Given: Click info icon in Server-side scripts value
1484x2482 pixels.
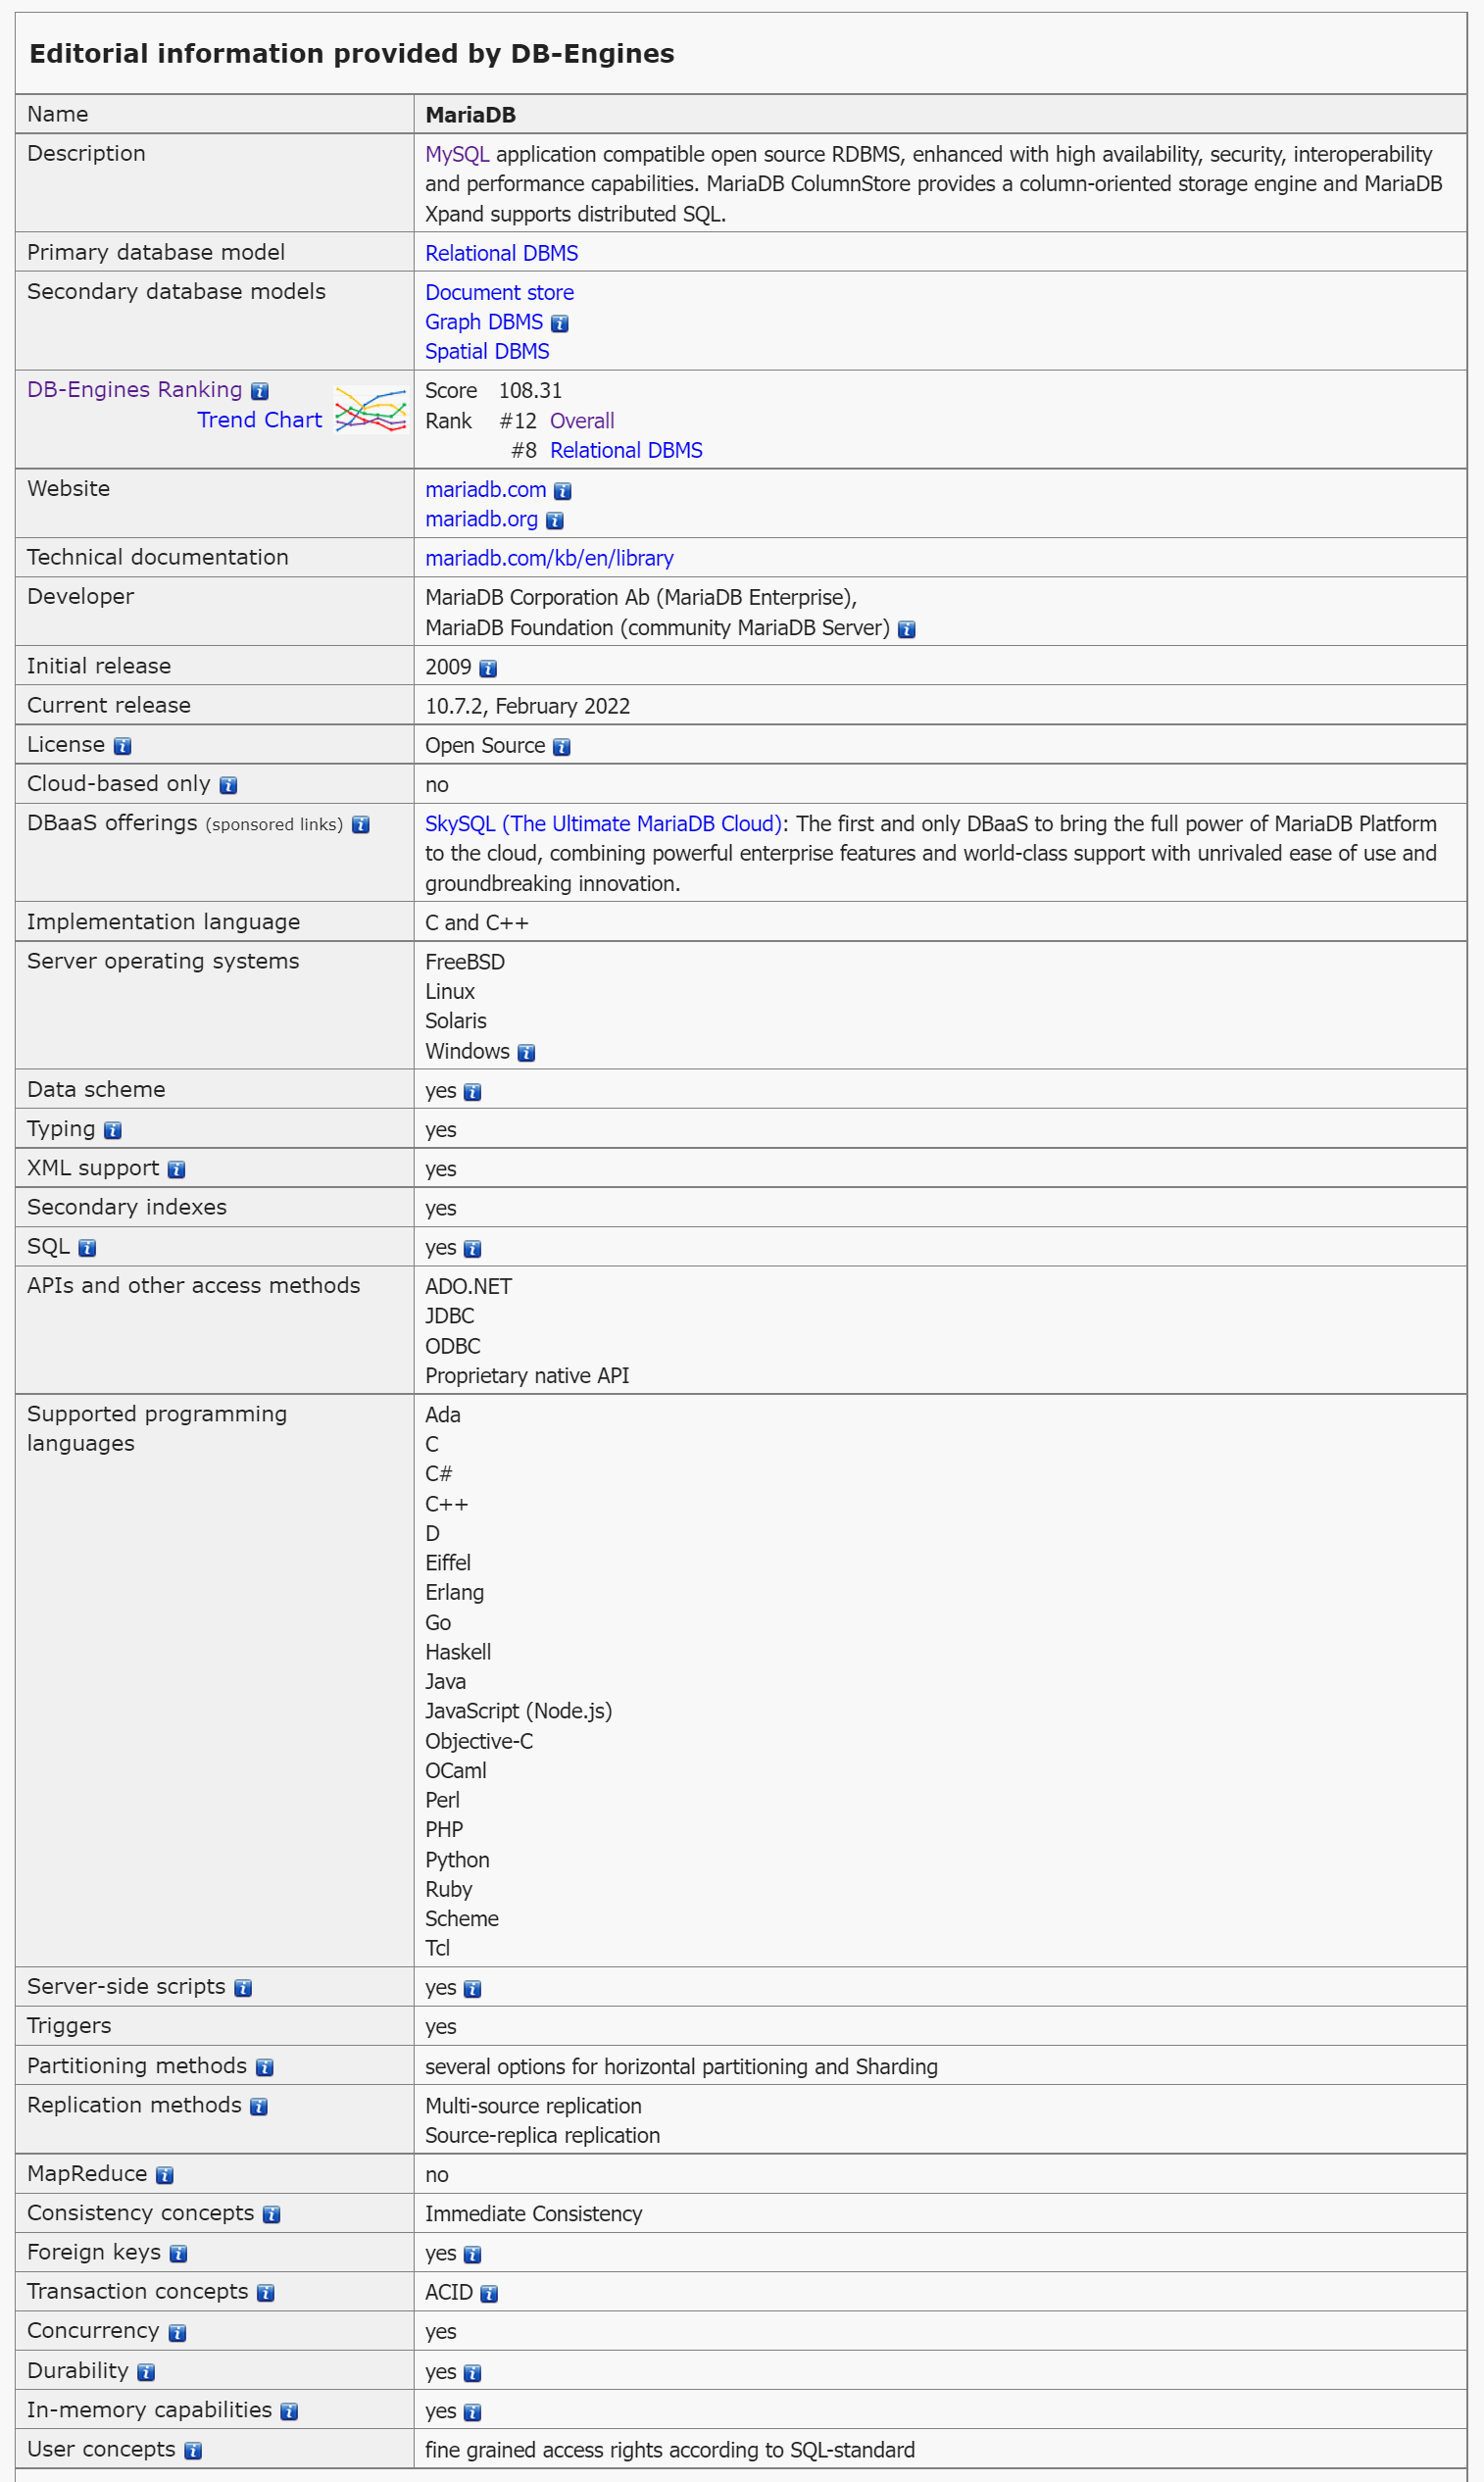Looking at the screenshot, I should pyautogui.click(x=473, y=1989).
